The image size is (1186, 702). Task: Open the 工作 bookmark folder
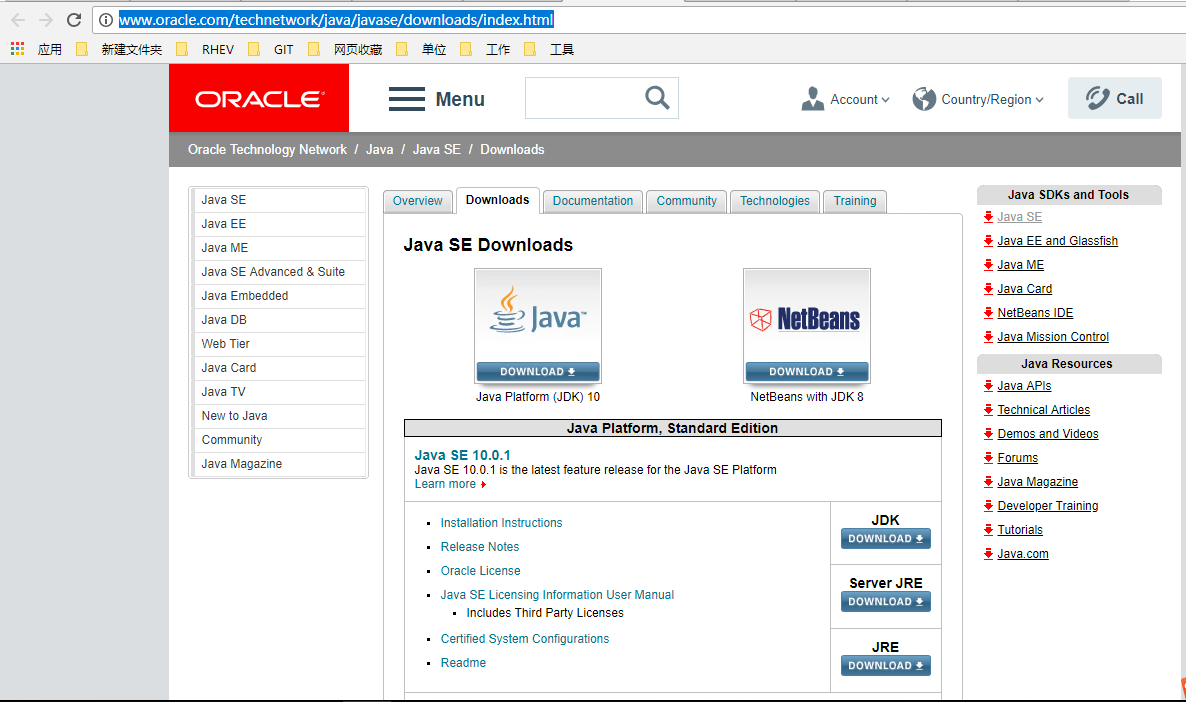[485, 49]
